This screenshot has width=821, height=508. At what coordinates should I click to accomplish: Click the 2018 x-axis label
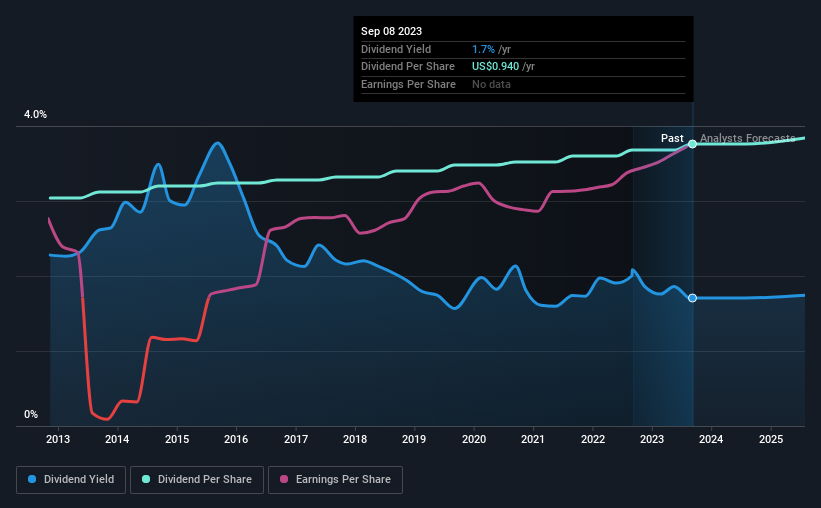(355, 439)
